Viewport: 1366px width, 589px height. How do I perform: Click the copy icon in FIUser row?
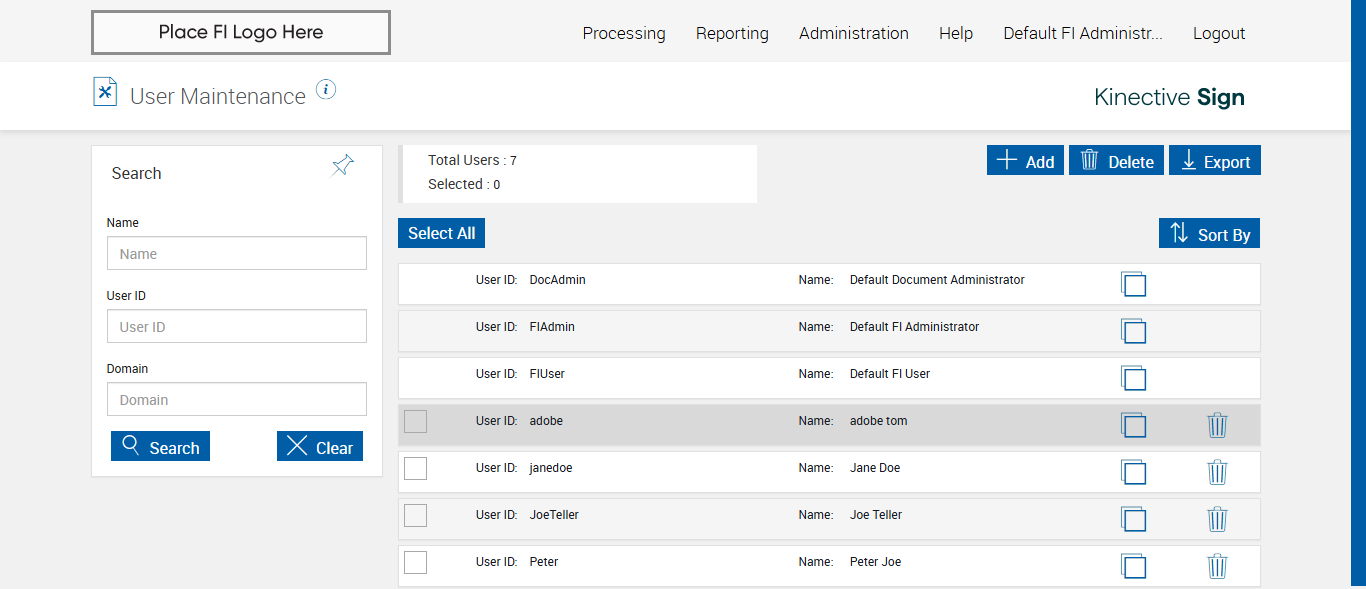coord(1133,378)
